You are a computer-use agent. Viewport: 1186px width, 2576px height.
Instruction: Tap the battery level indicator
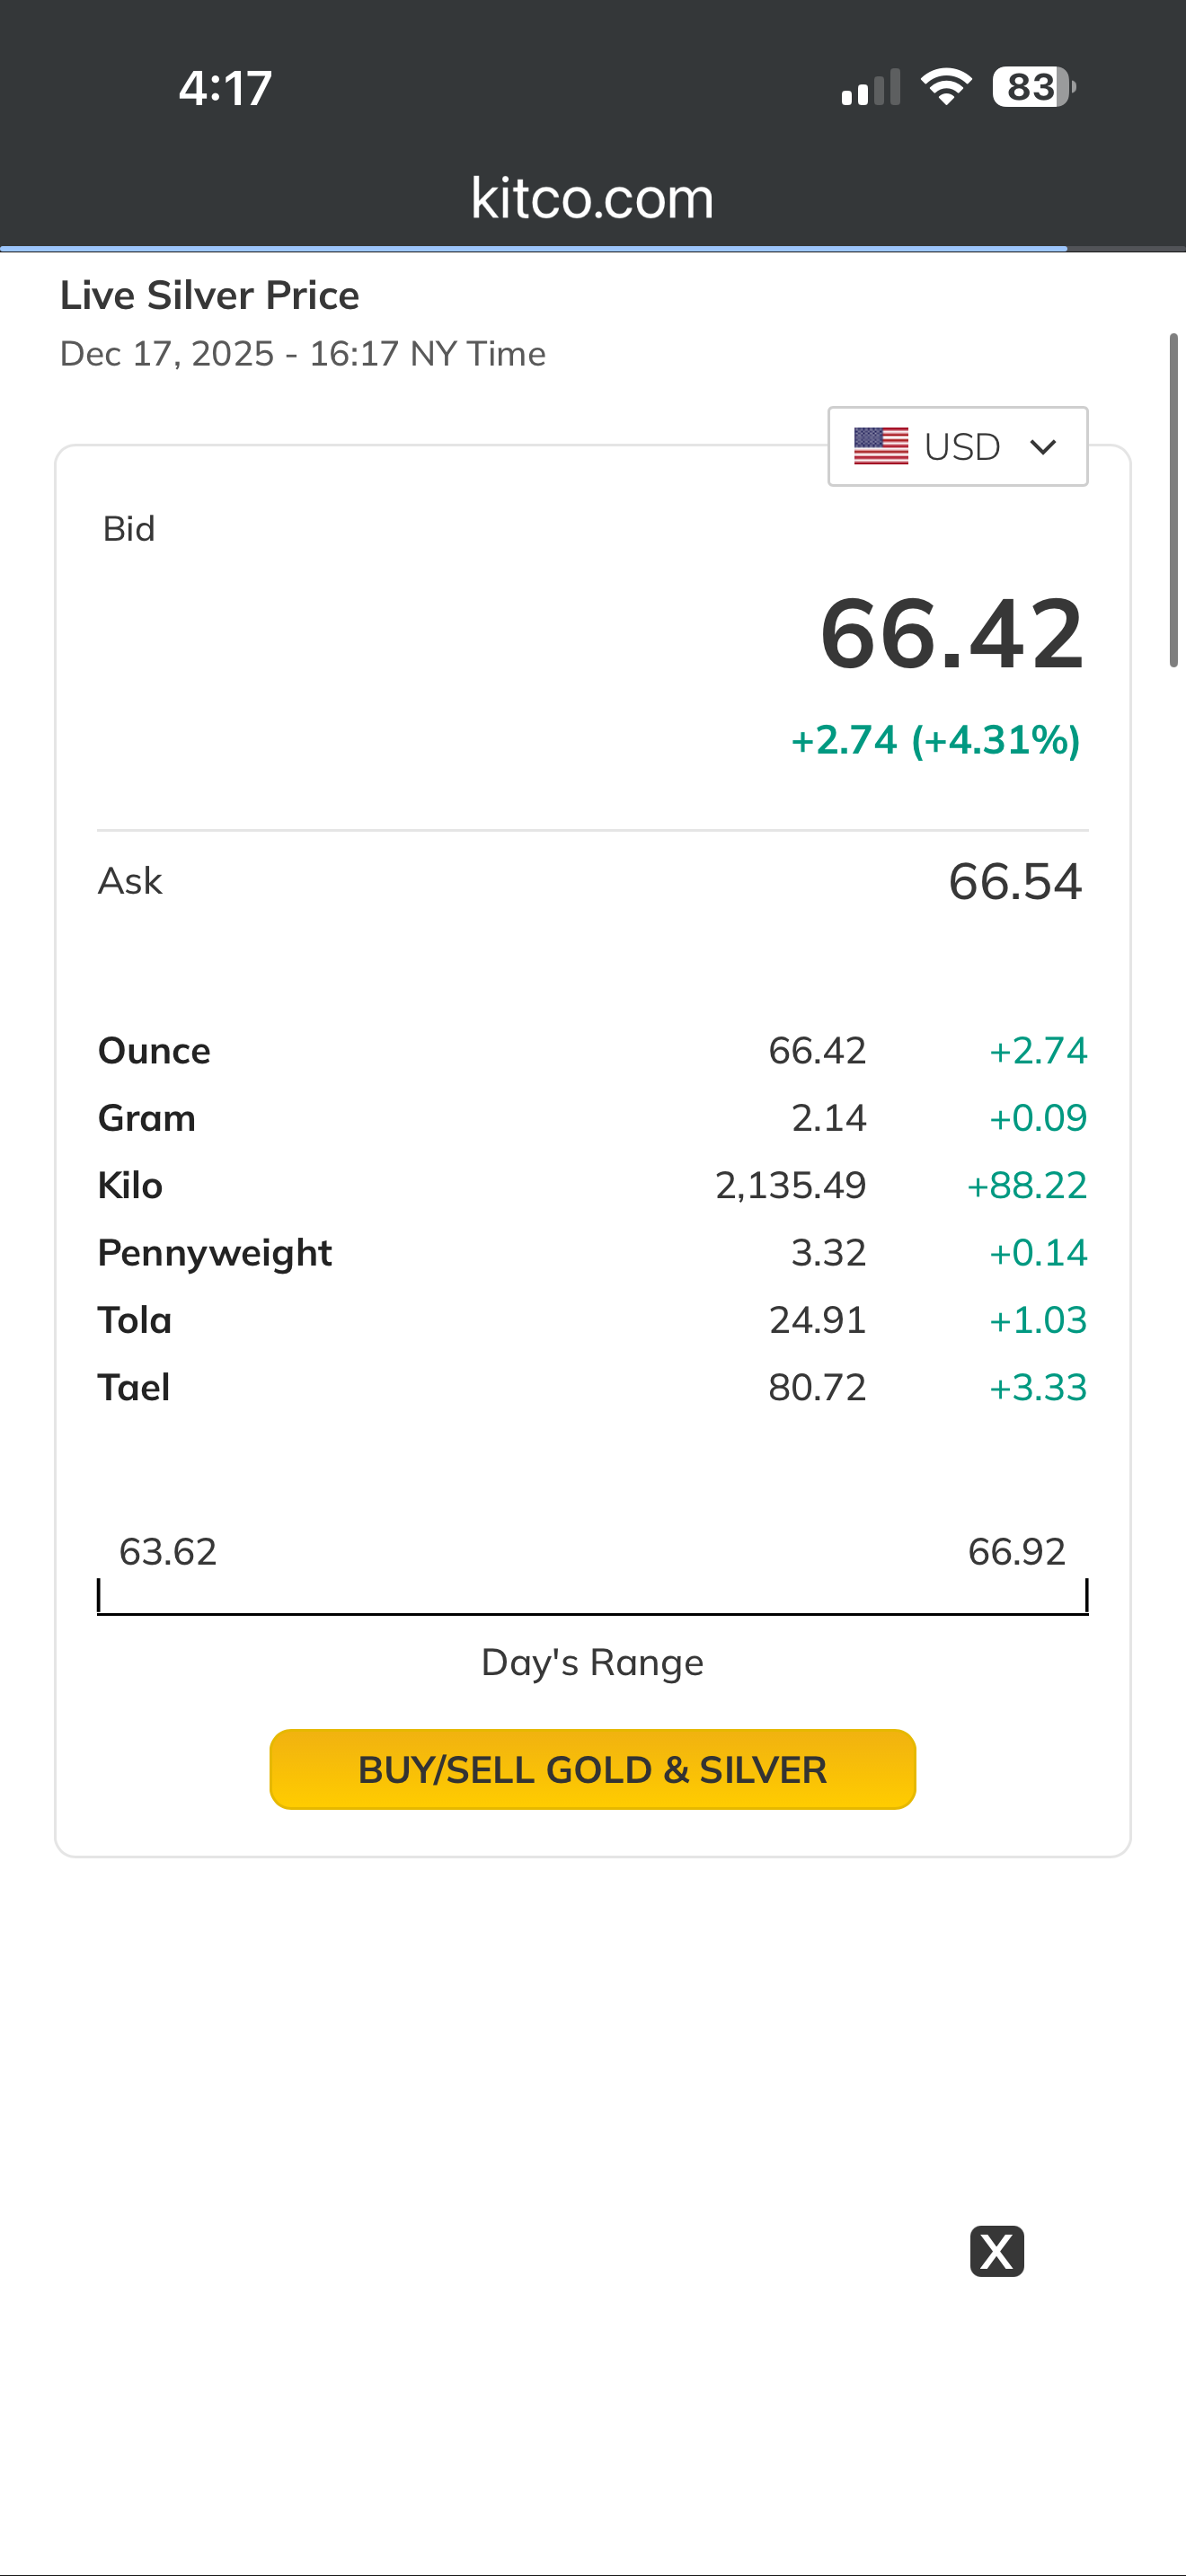(x=1033, y=87)
